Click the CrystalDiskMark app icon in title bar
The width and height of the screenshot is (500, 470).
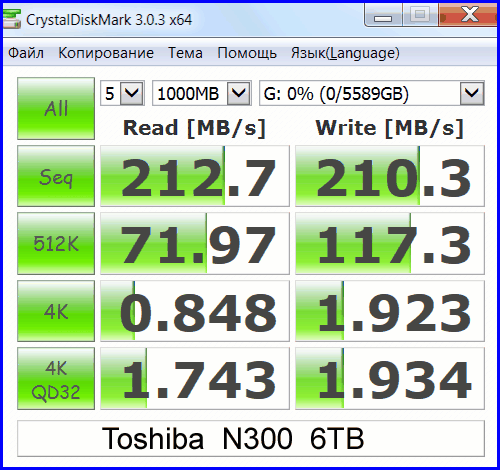pos(12,19)
